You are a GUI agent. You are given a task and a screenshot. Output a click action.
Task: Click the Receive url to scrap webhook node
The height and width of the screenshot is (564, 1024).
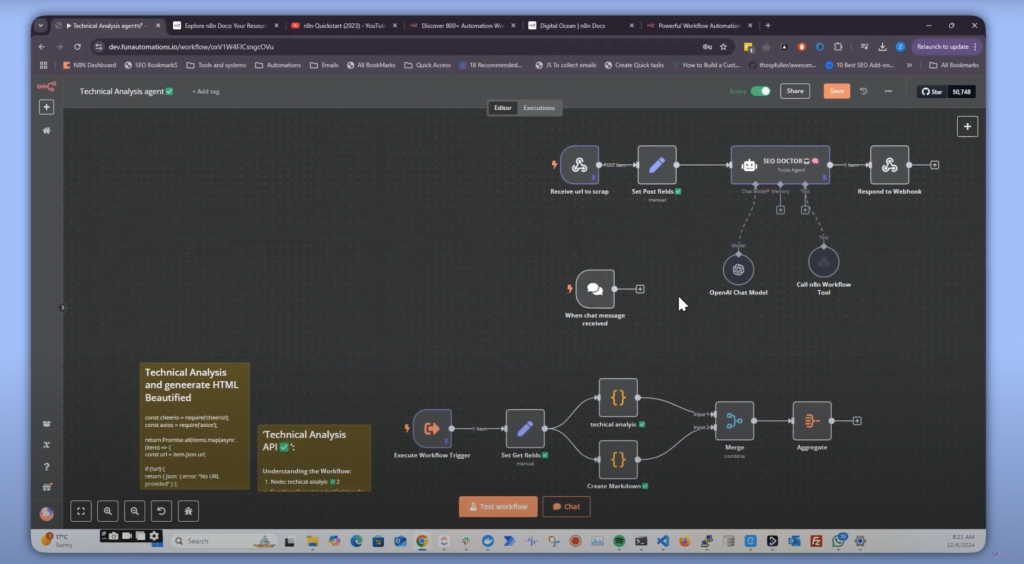579,165
